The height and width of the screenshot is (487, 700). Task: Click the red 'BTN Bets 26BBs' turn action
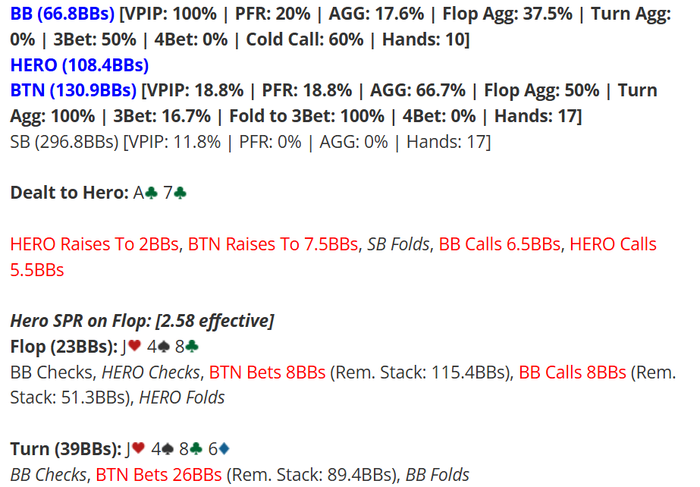point(158,475)
